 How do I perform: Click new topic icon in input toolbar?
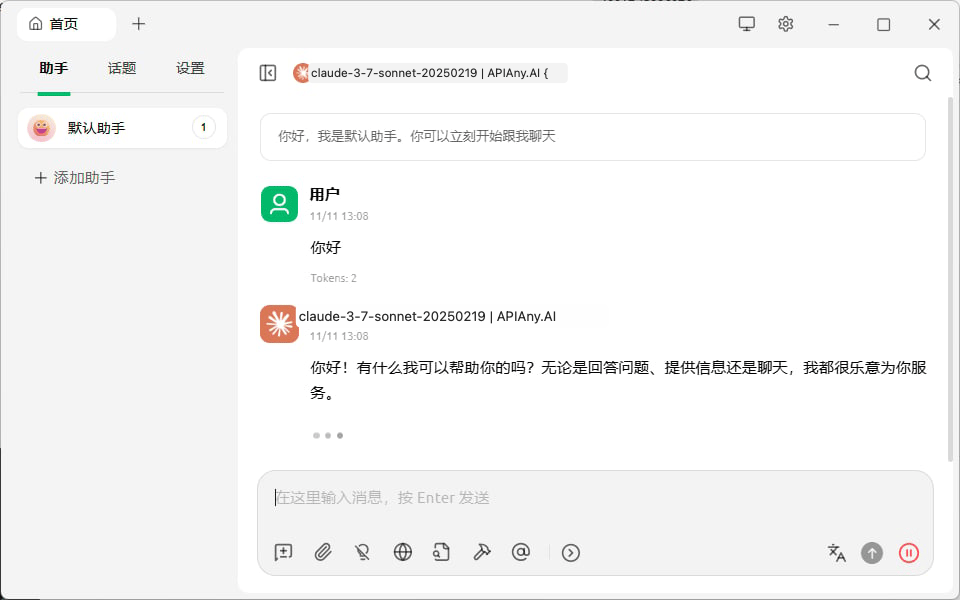coord(283,552)
